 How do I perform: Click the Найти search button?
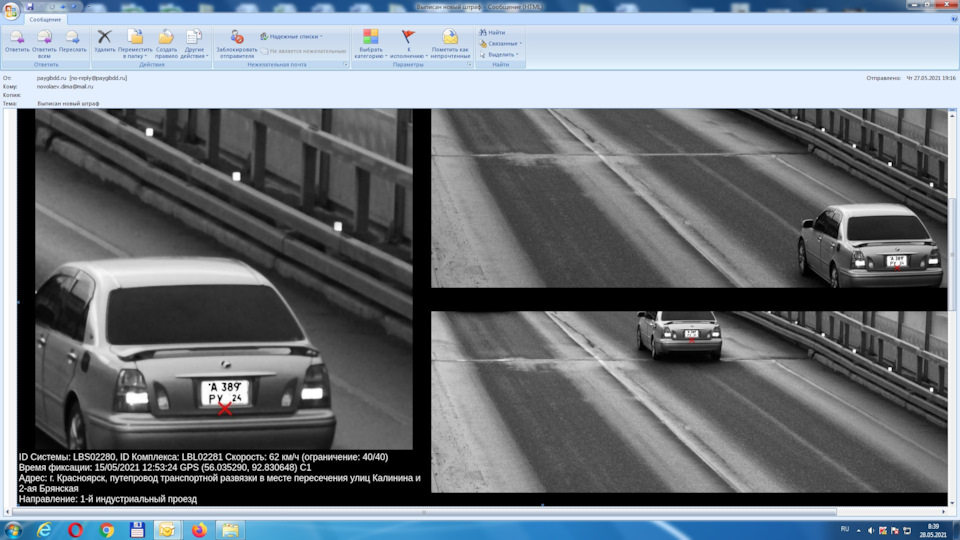492,32
